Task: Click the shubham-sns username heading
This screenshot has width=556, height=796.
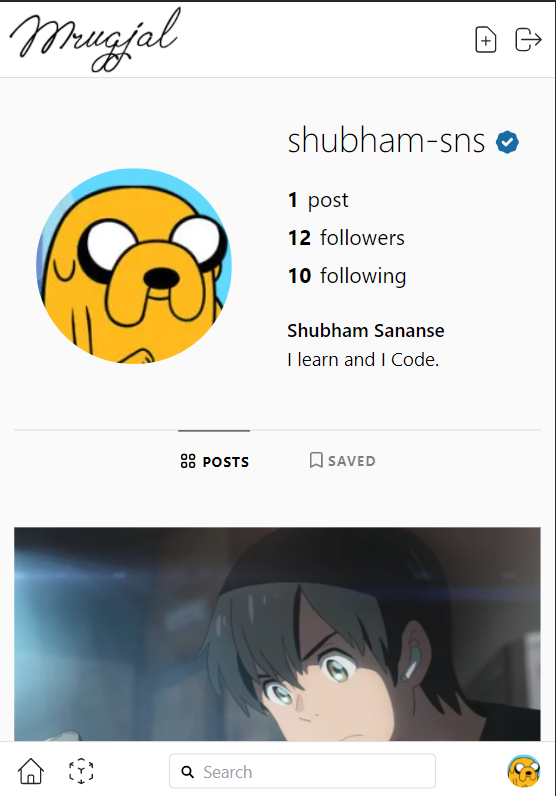Action: pos(386,140)
